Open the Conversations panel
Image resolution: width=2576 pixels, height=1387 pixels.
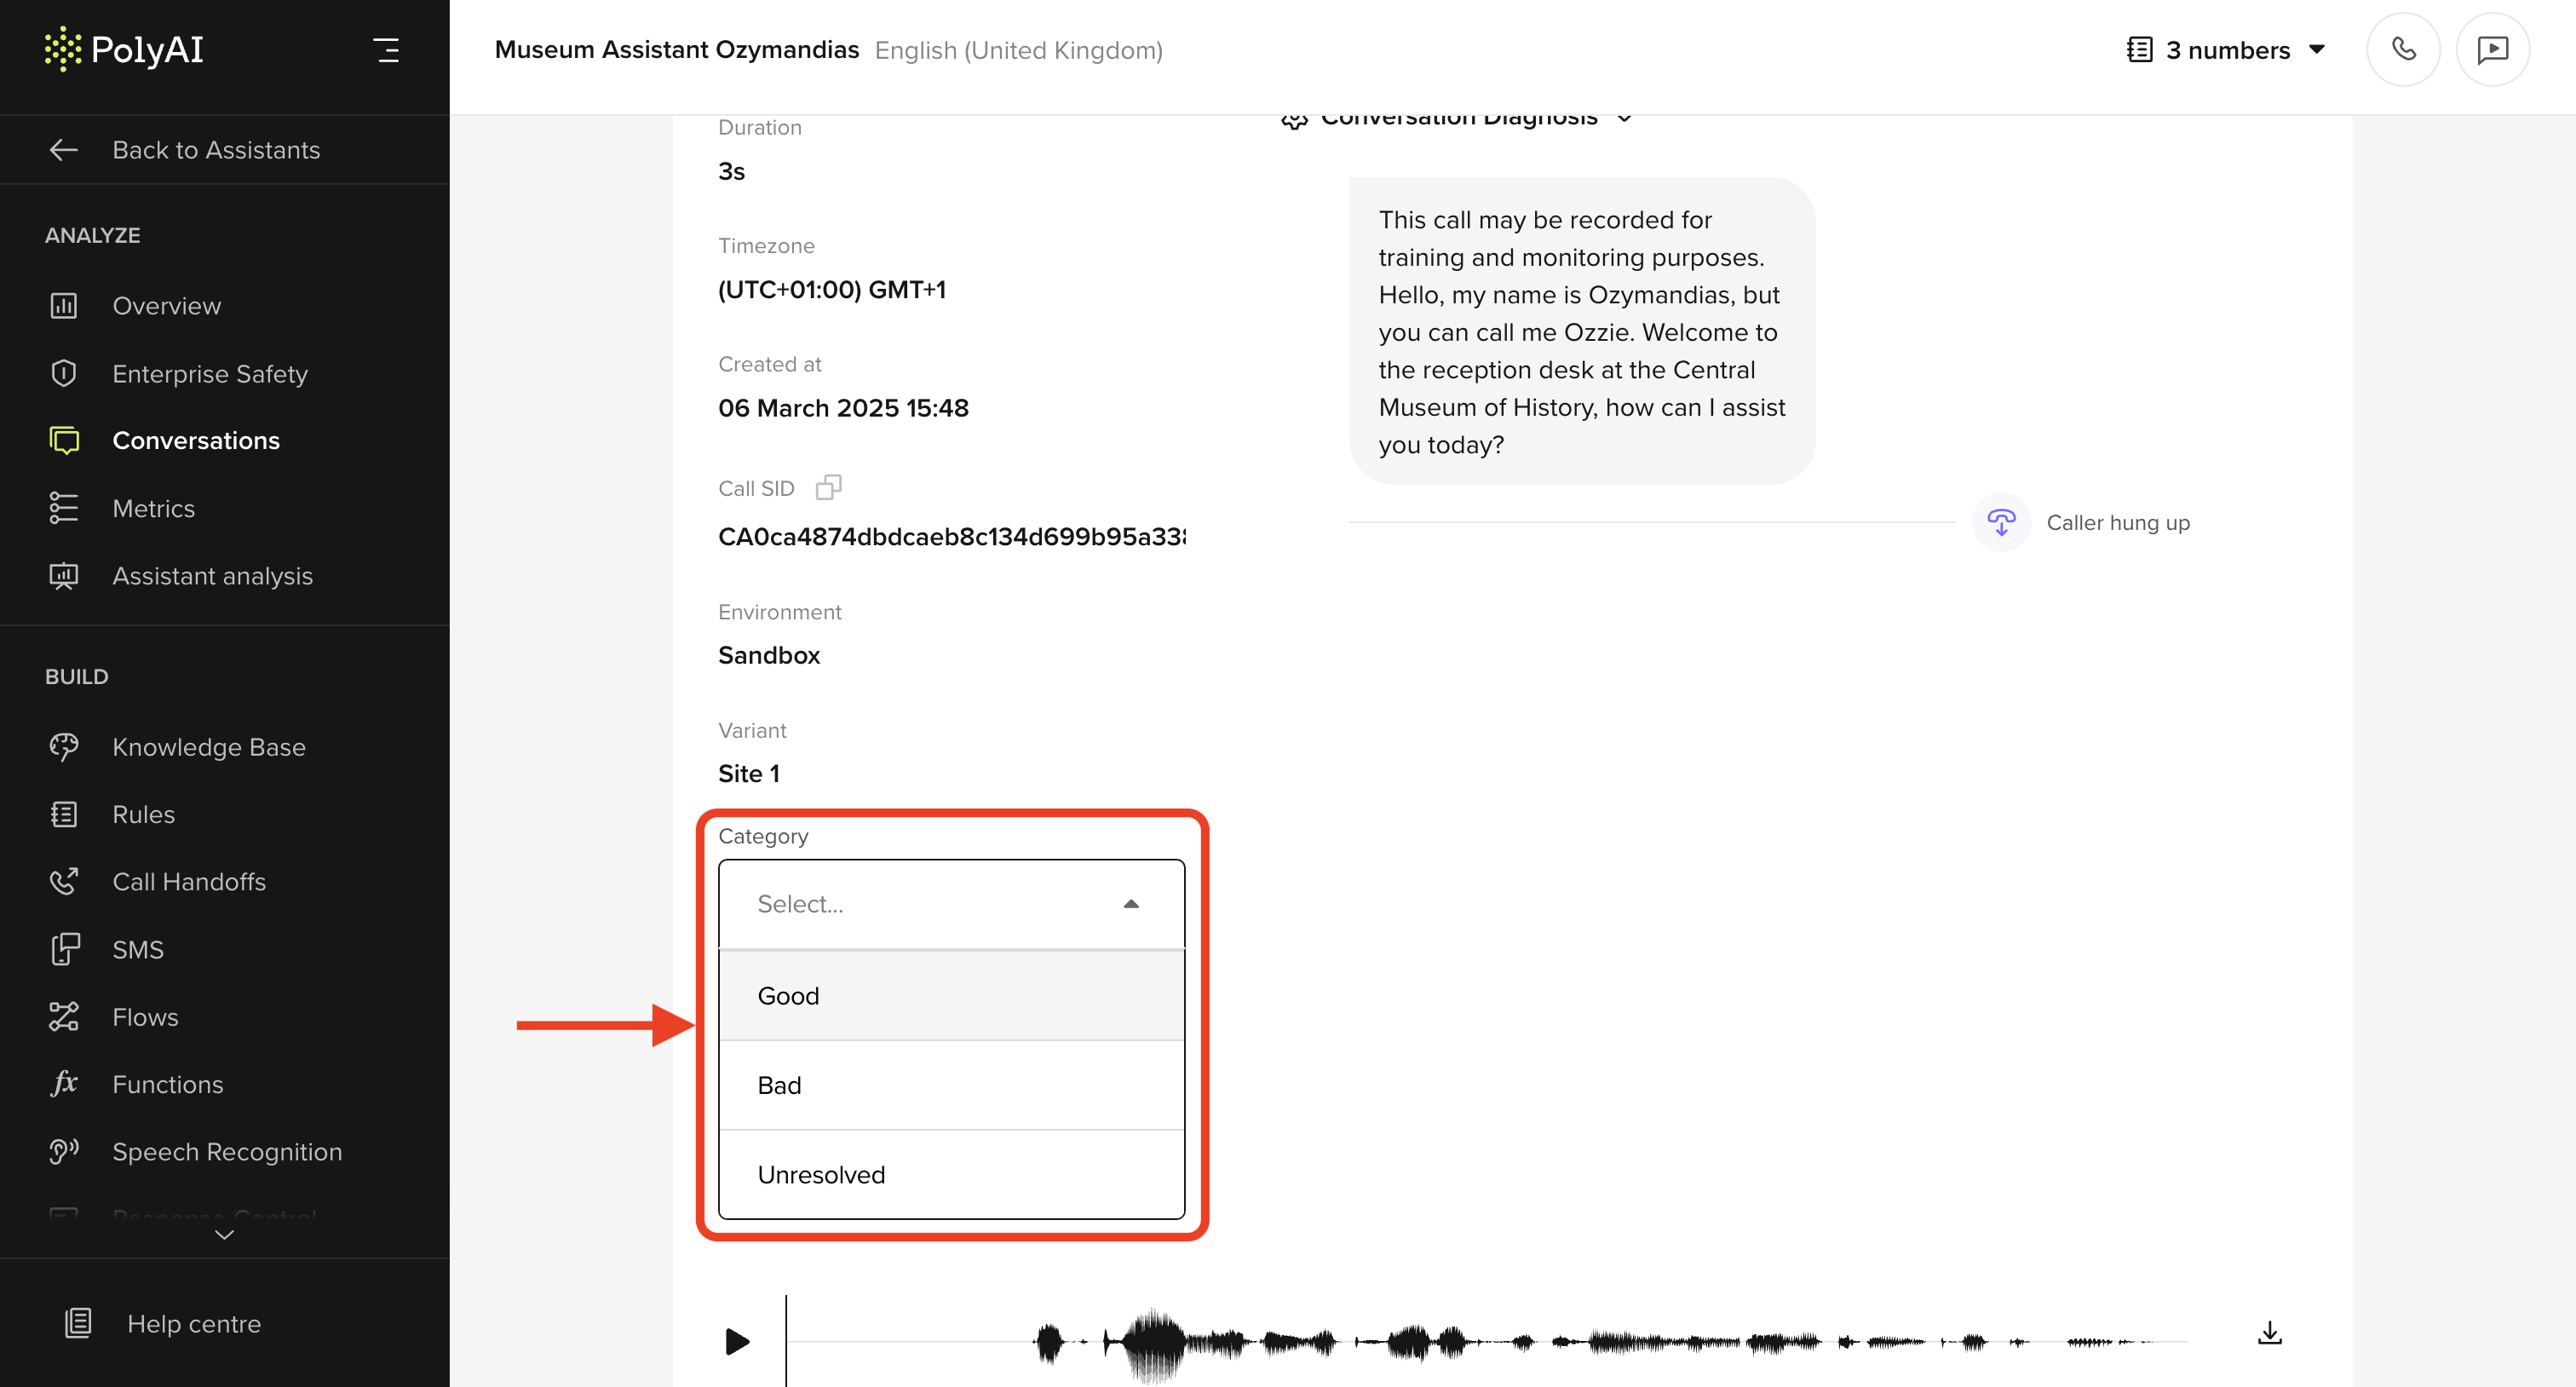coord(196,440)
